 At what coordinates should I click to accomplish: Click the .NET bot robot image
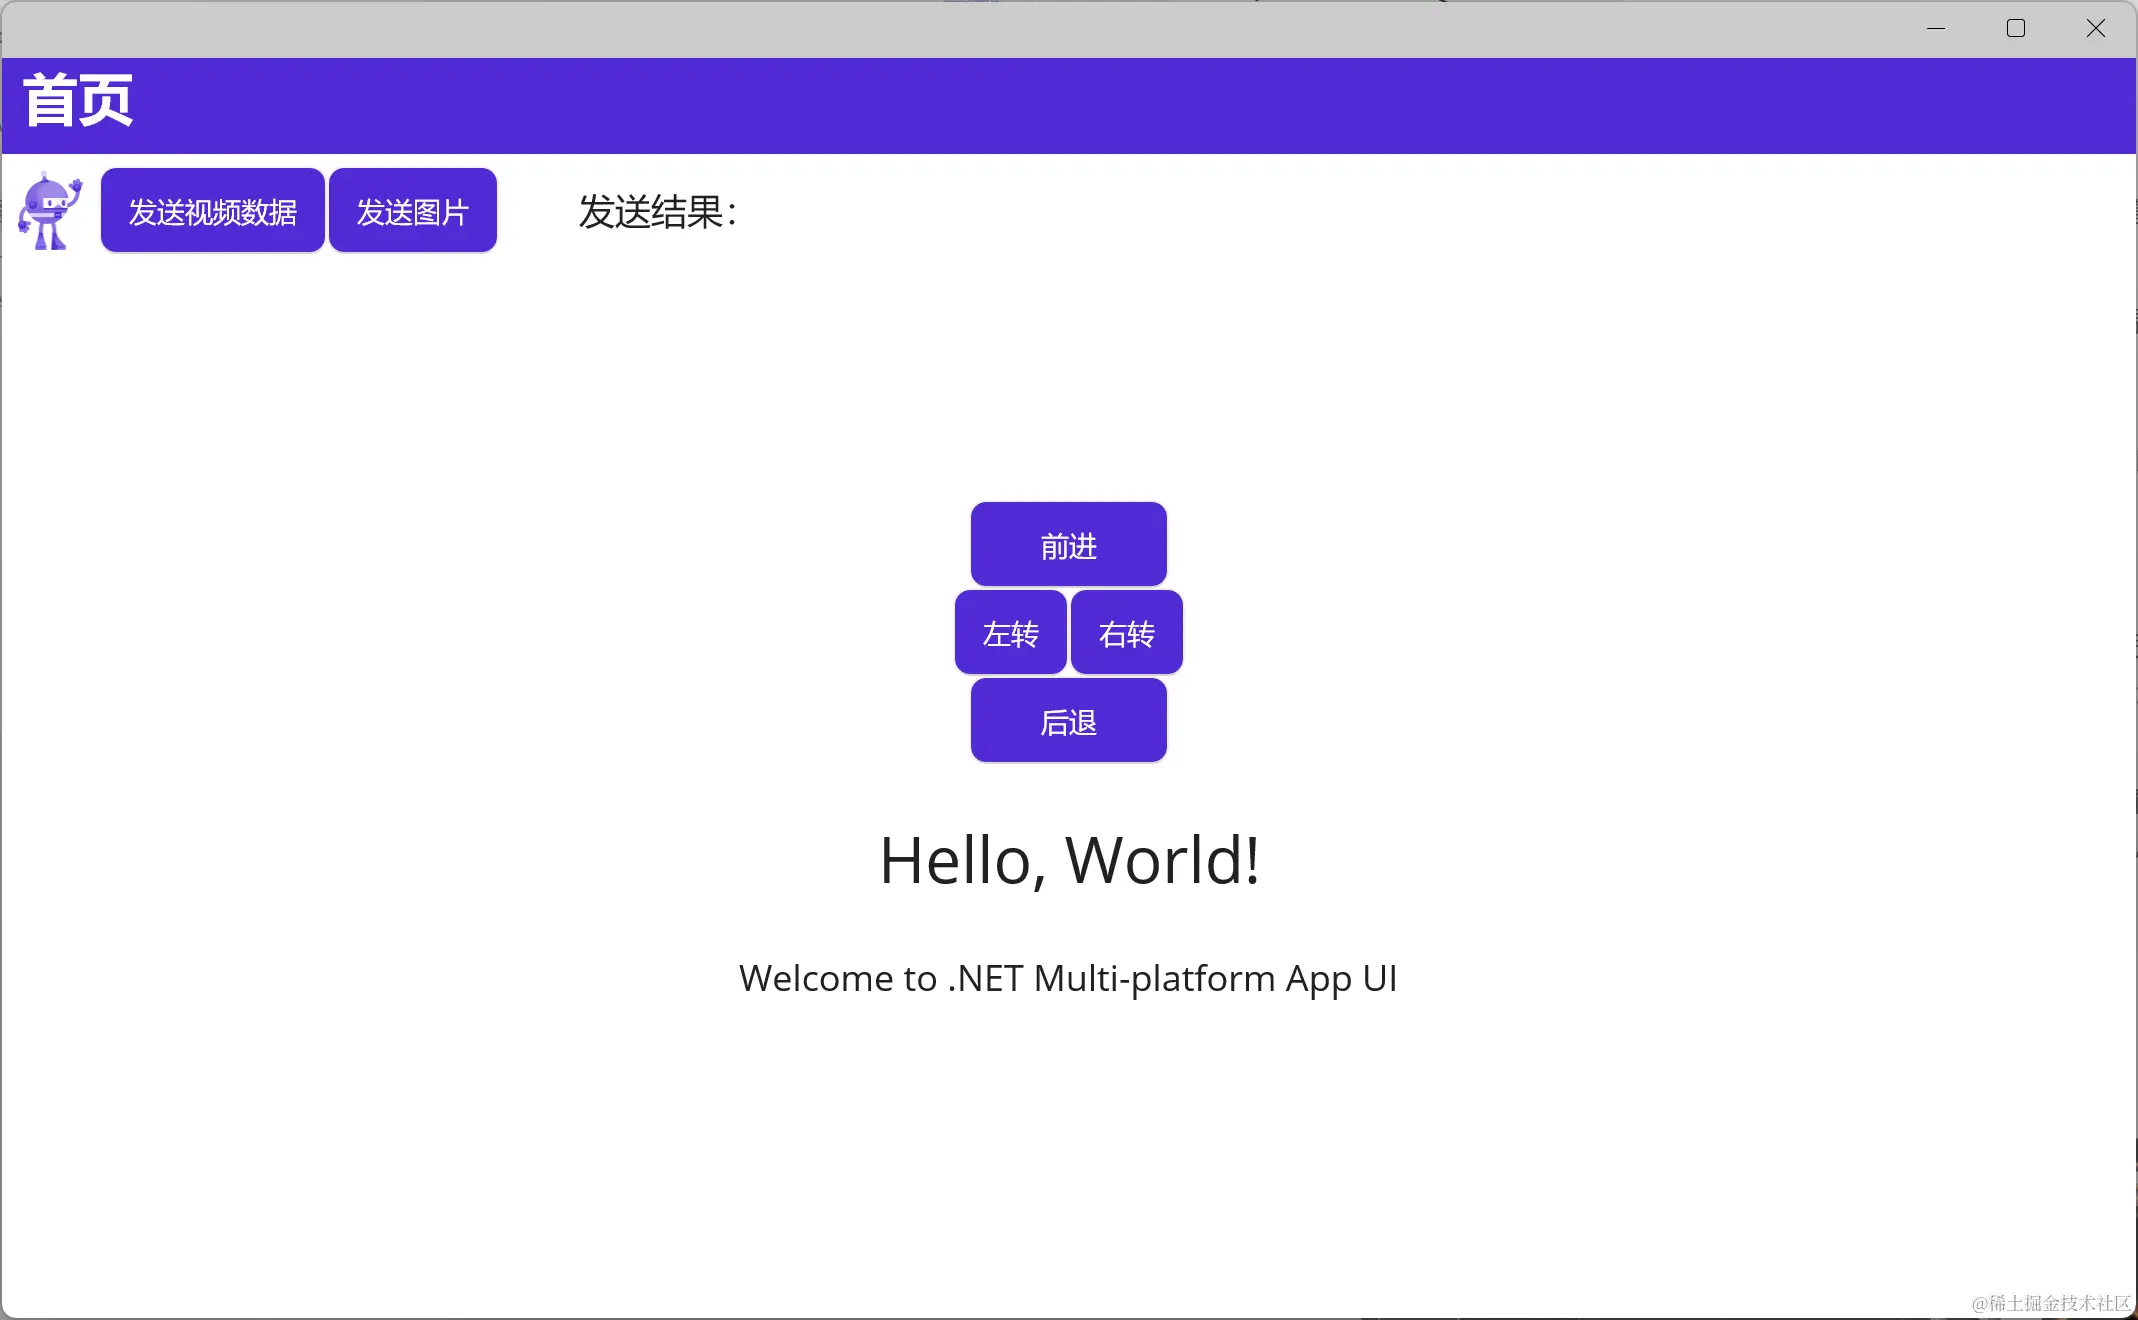pyautogui.click(x=50, y=211)
